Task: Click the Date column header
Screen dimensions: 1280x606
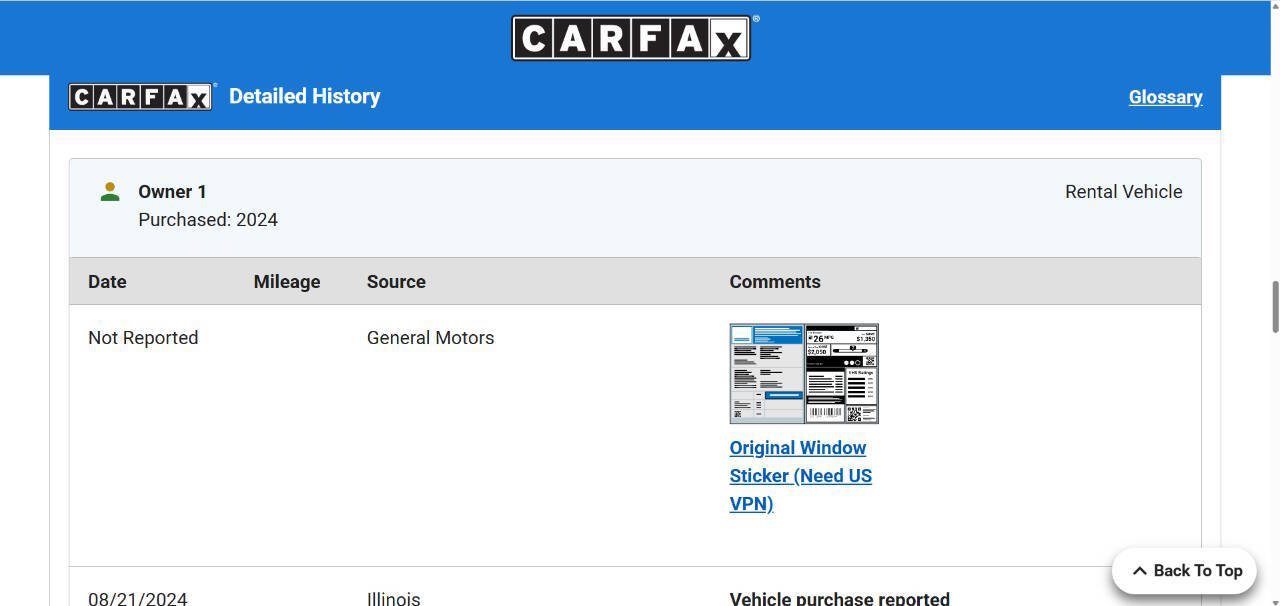Action: tap(107, 282)
